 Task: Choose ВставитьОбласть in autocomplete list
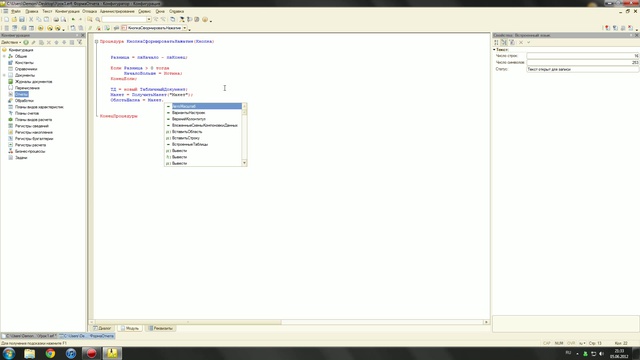[187, 131]
